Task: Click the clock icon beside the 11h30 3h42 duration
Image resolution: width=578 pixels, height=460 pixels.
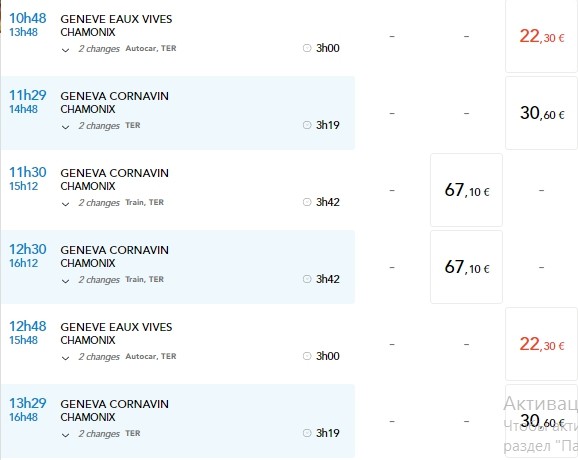Action: click(307, 202)
